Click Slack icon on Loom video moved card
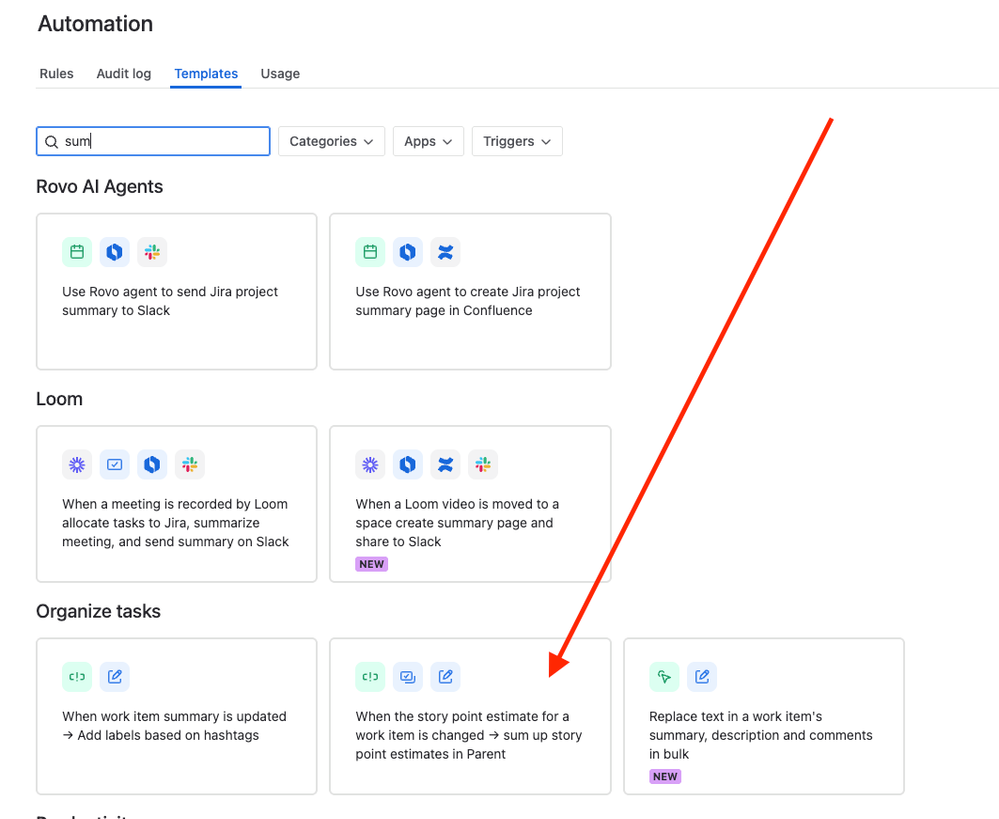Image resolution: width=999 pixels, height=819 pixels. (x=483, y=465)
